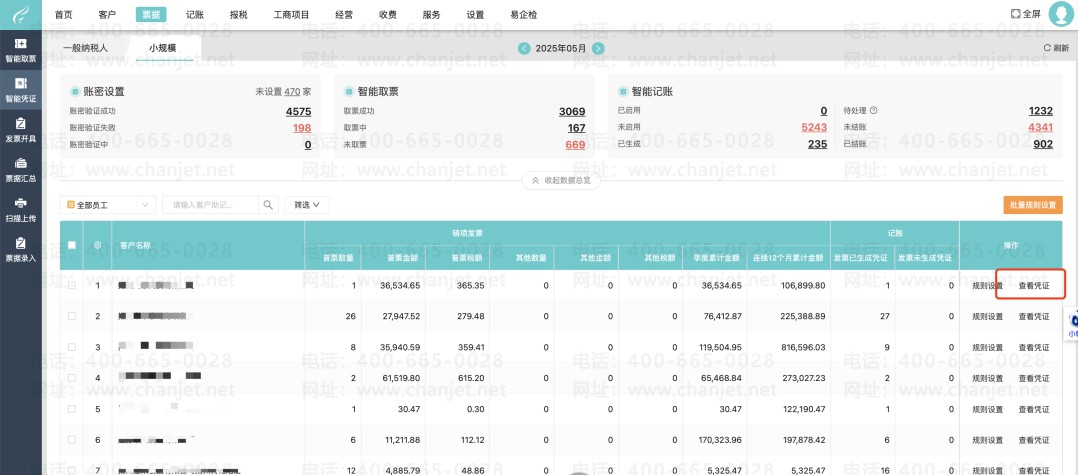This screenshot has height=475, width=1078.
Task: Tick the checkbox for row 5
Action: 72,409
